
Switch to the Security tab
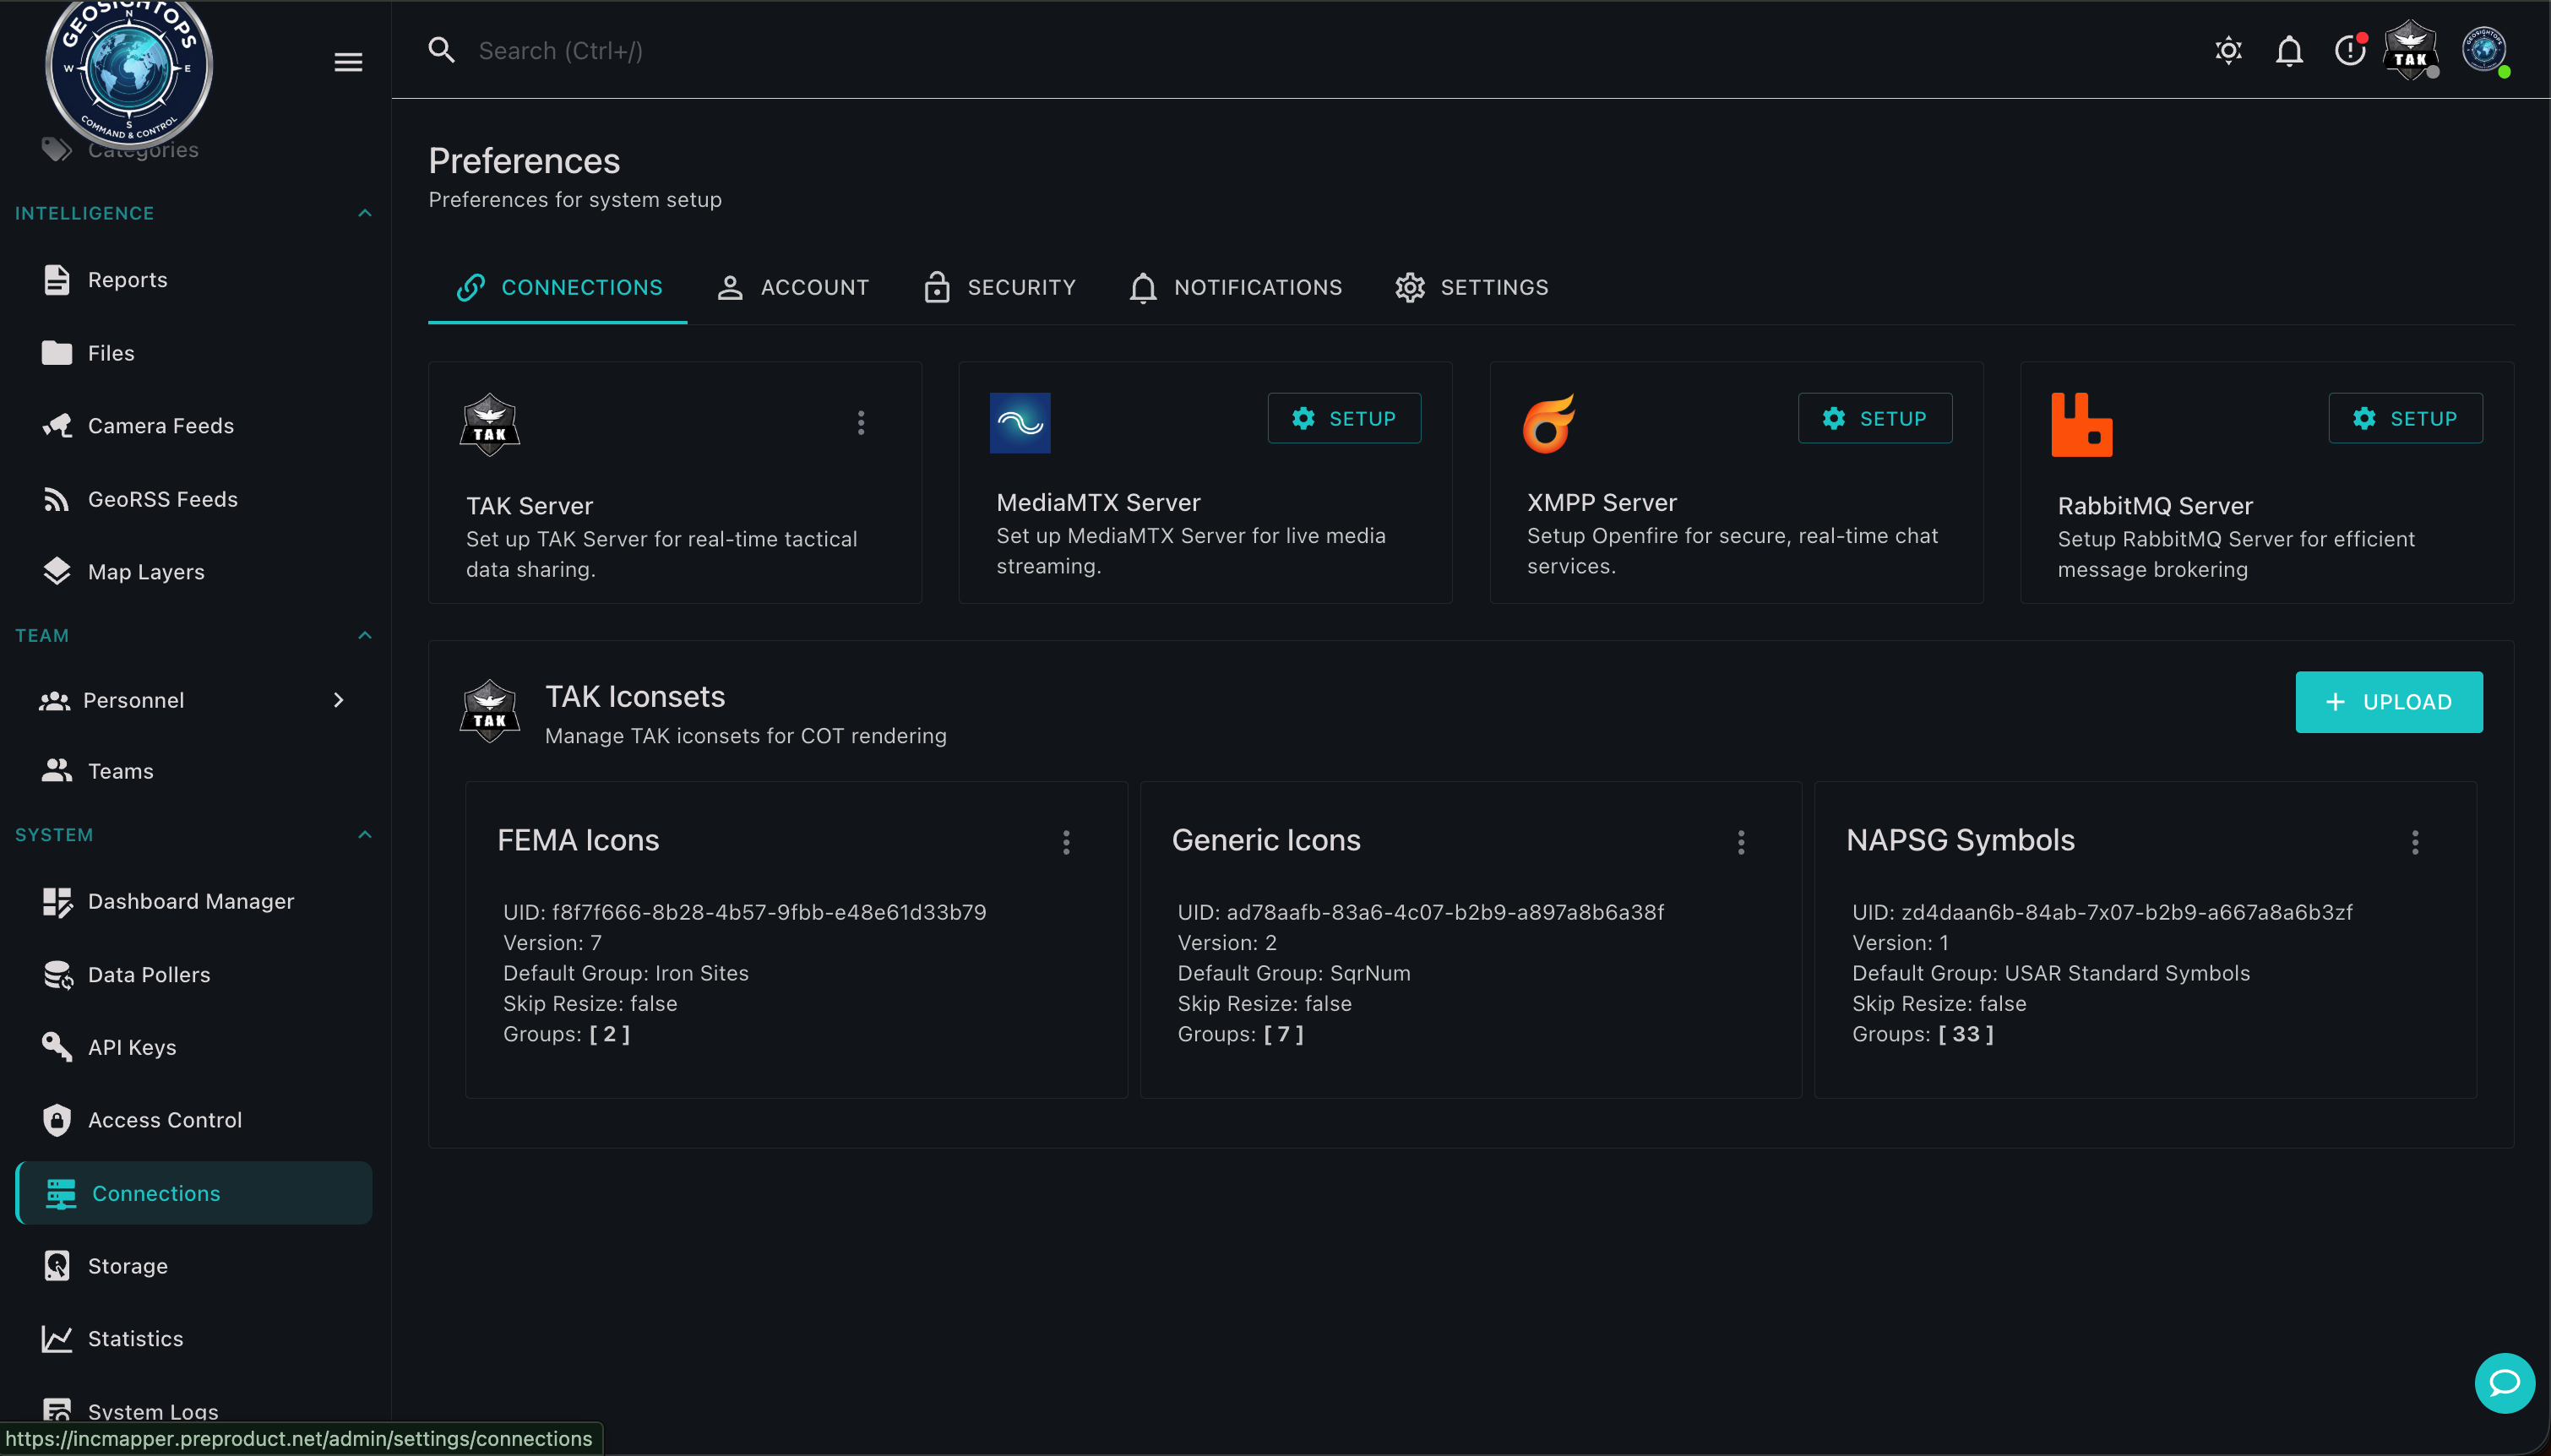(x=1000, y=288)
